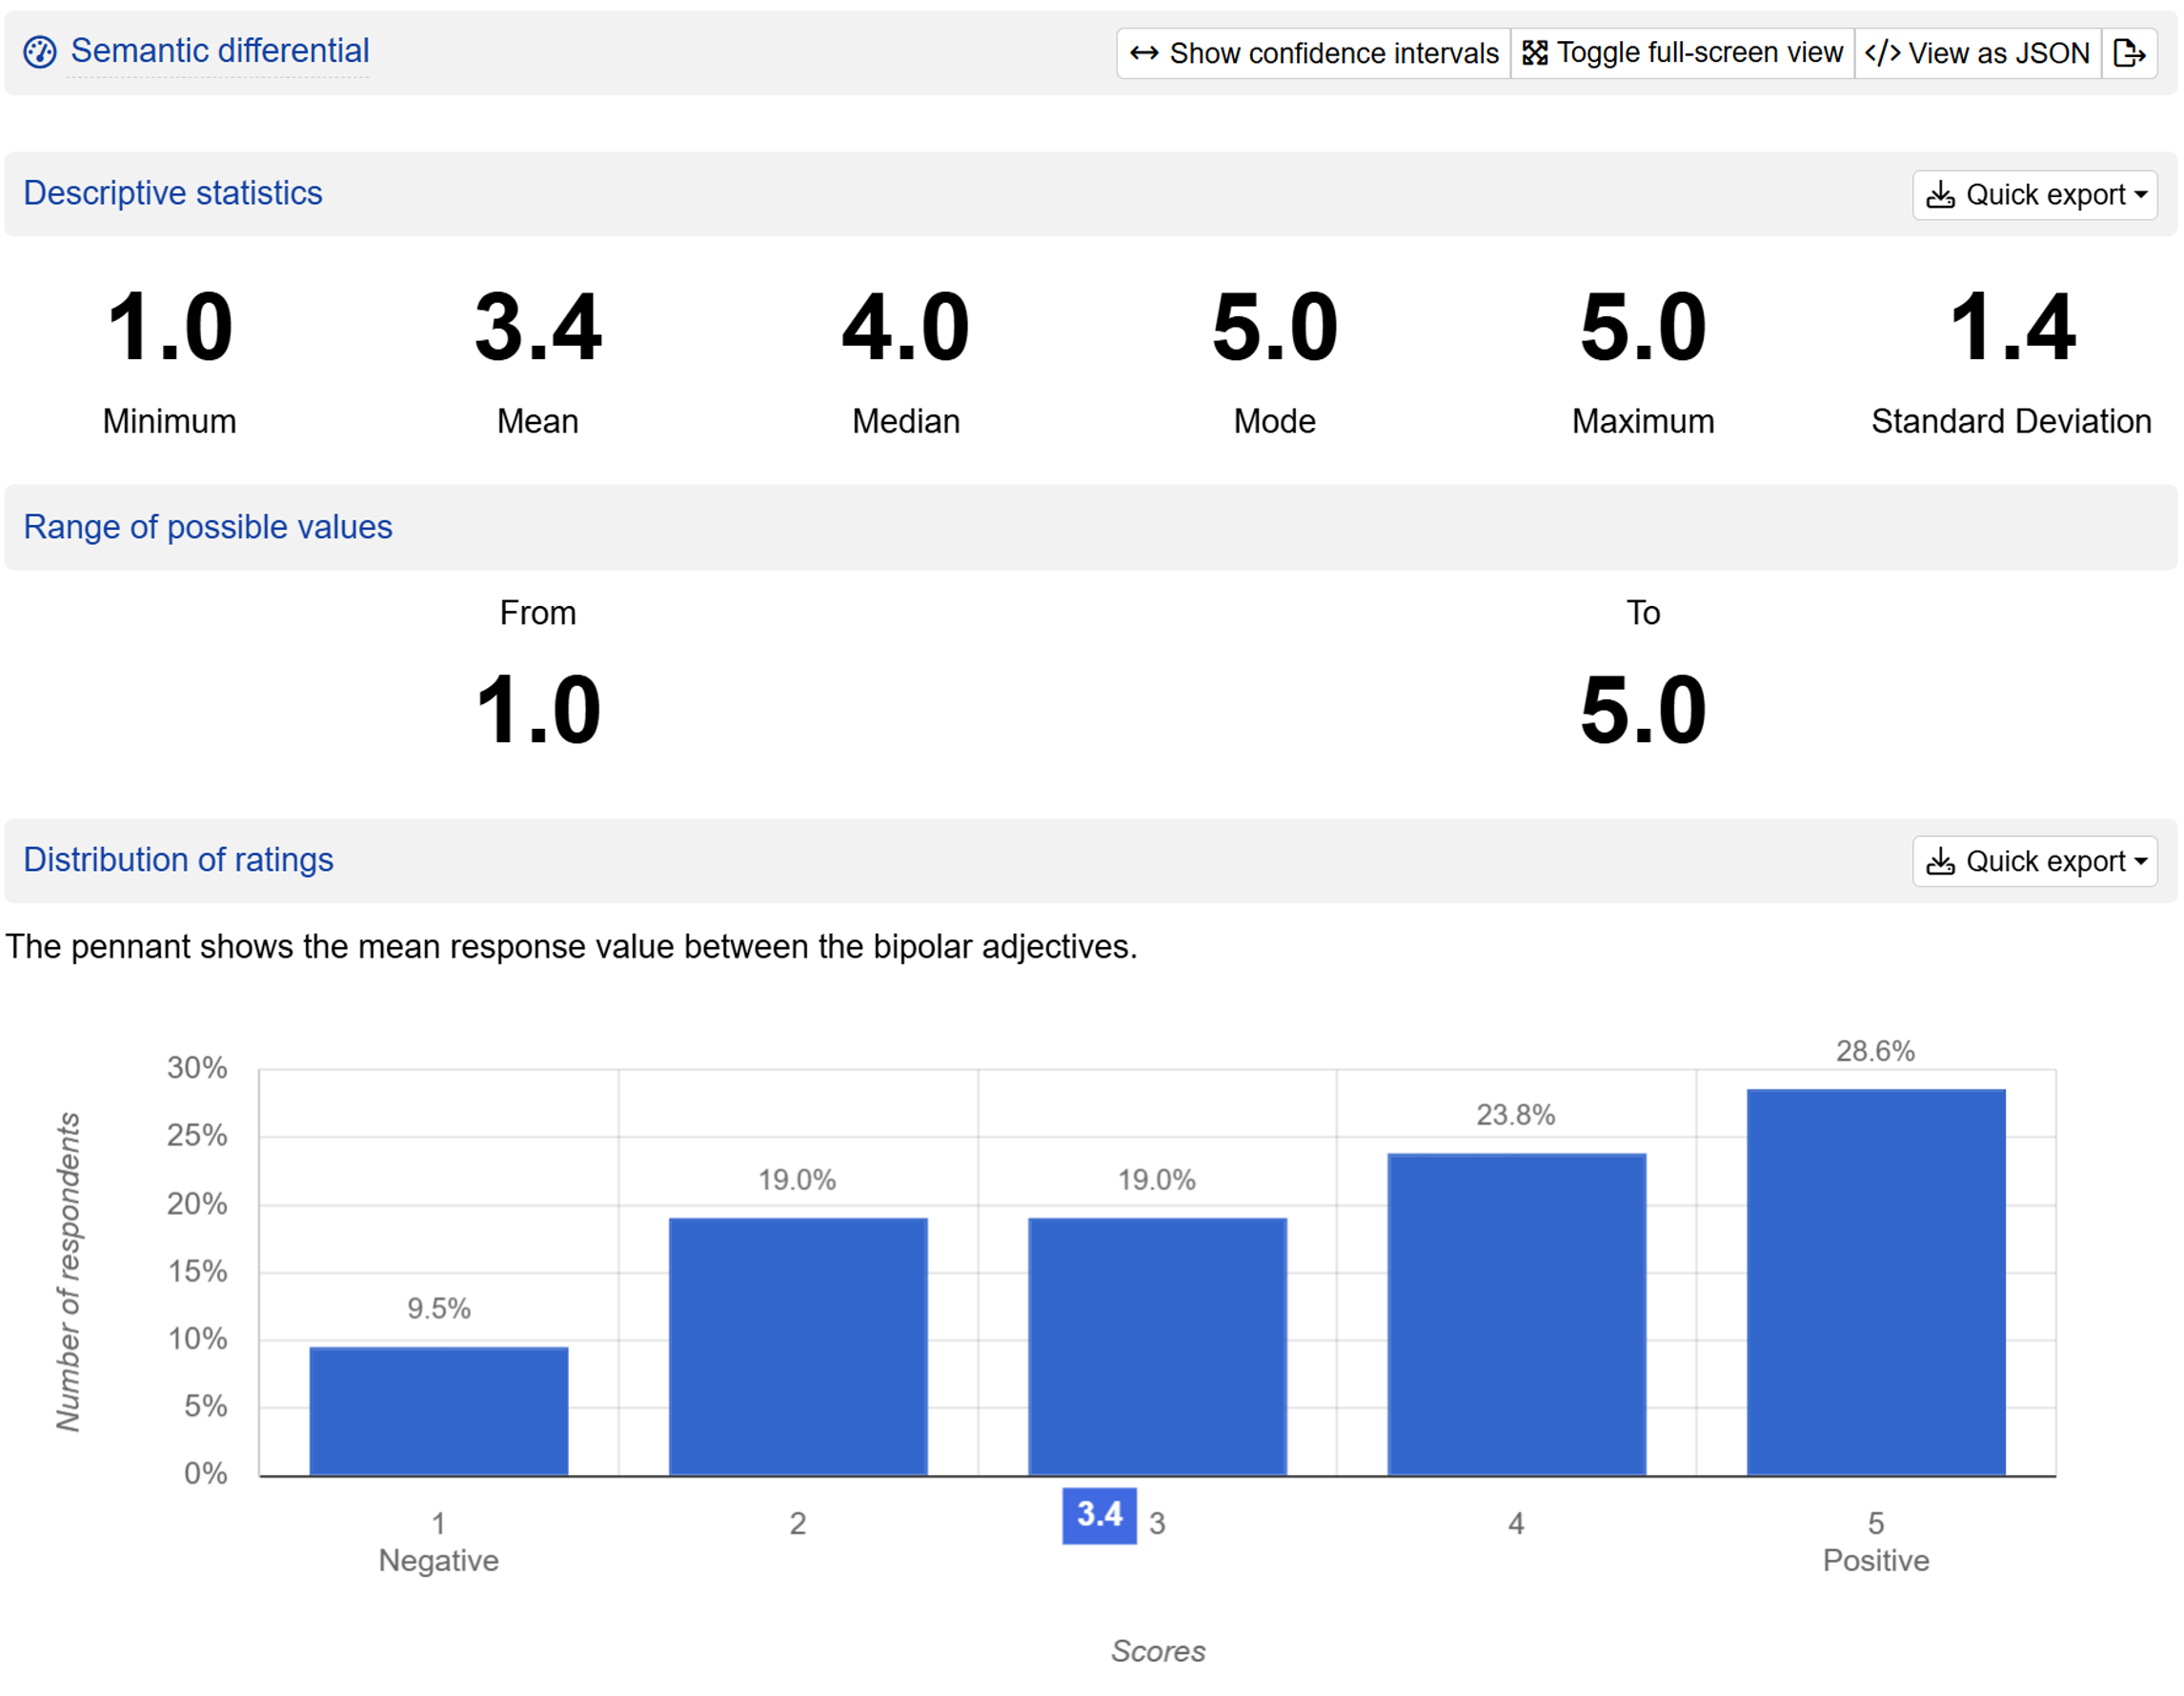This screenshot has width=2184, height=1696.
Task: Click the Semantic differential gauge icon
Action: pyautogui.click(x=40, y=52)
